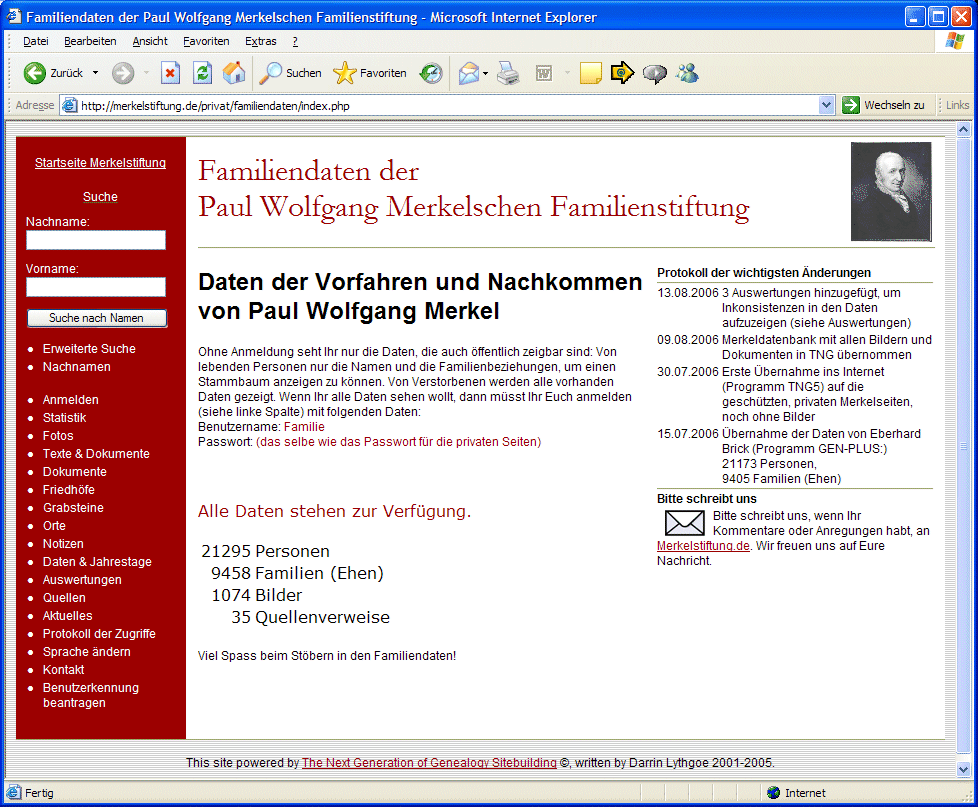Open the Favoriten menu in menu bar

206,41
